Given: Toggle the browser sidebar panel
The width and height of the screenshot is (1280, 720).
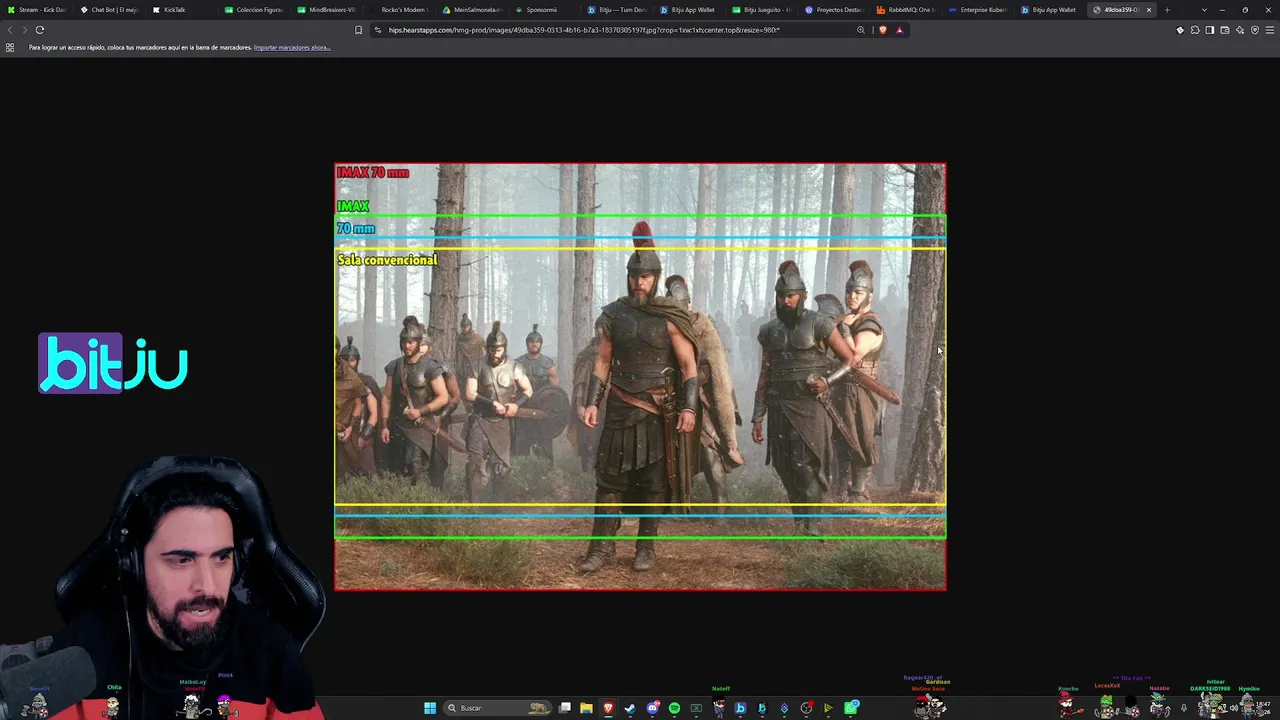Looking at the screenshot, I should point(1210,30).
